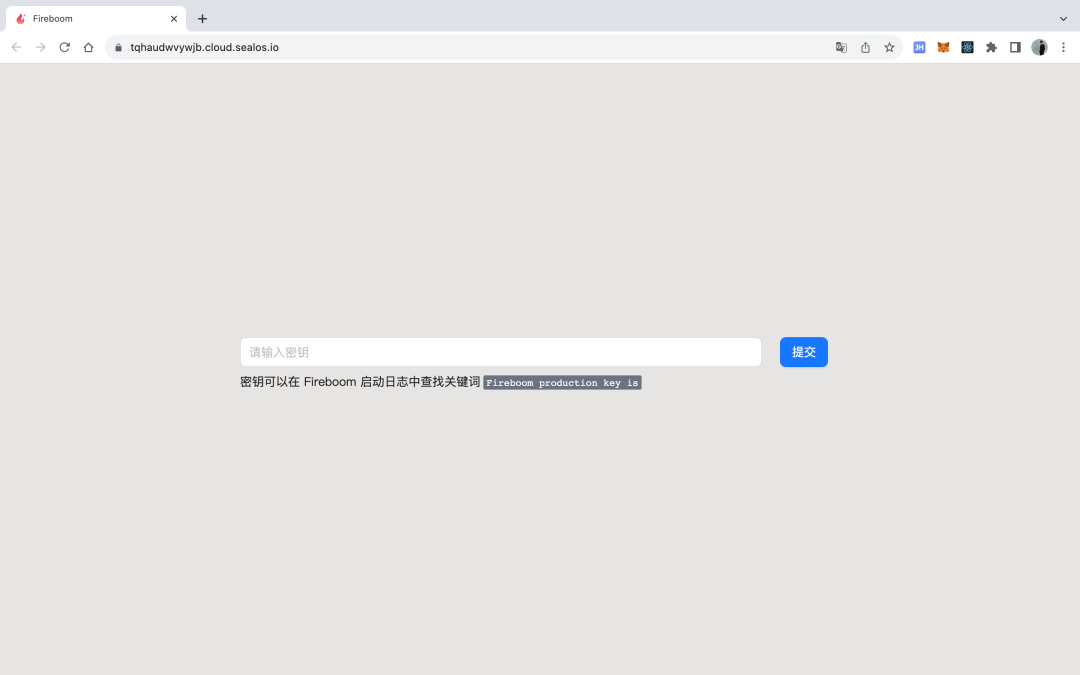The height and width of the screenshot is (675, 1080).
Task: Close the Fireboom tab
Action: click(174, 19)
